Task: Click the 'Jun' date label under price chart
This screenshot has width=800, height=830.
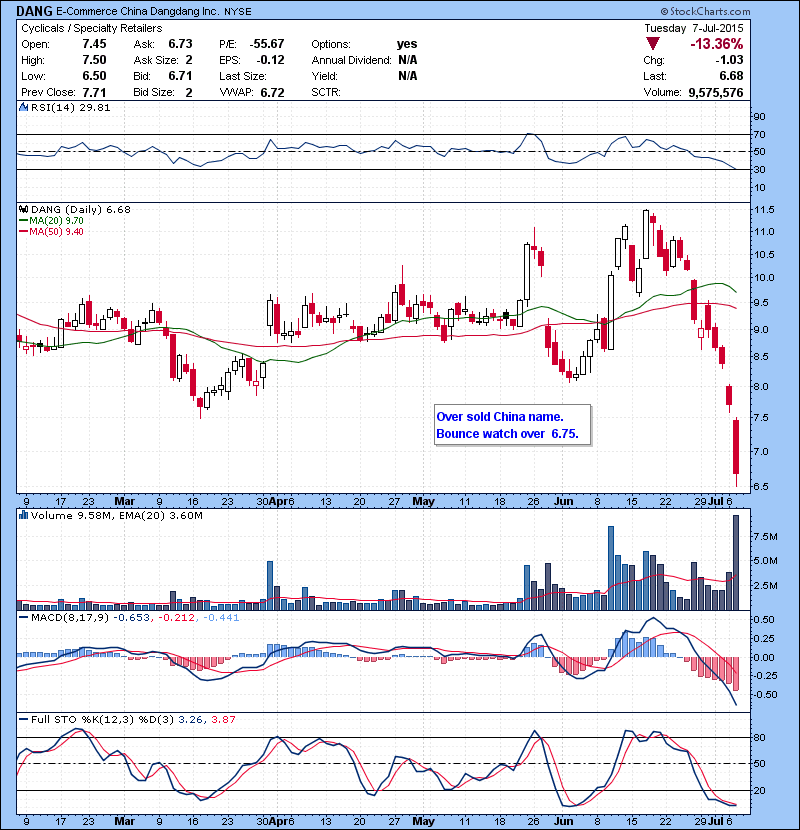Action: click(x=563, y=501)
